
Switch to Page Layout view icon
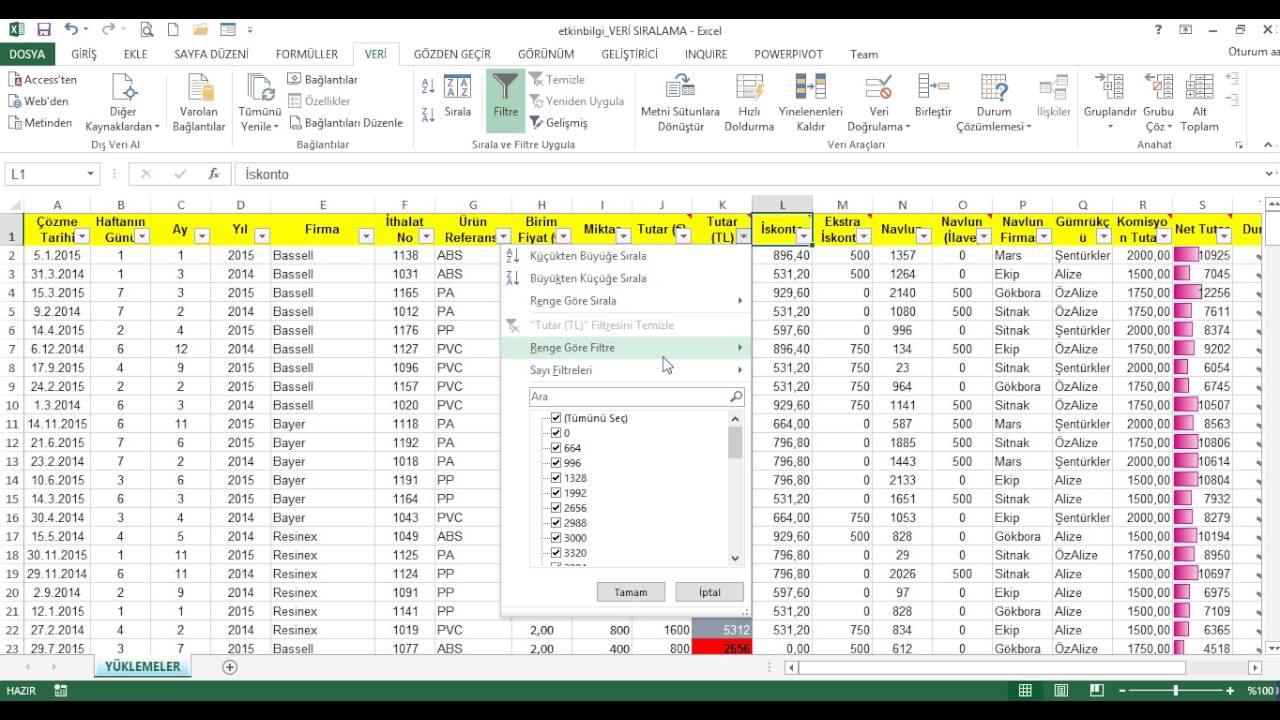tap(1061, 691)
